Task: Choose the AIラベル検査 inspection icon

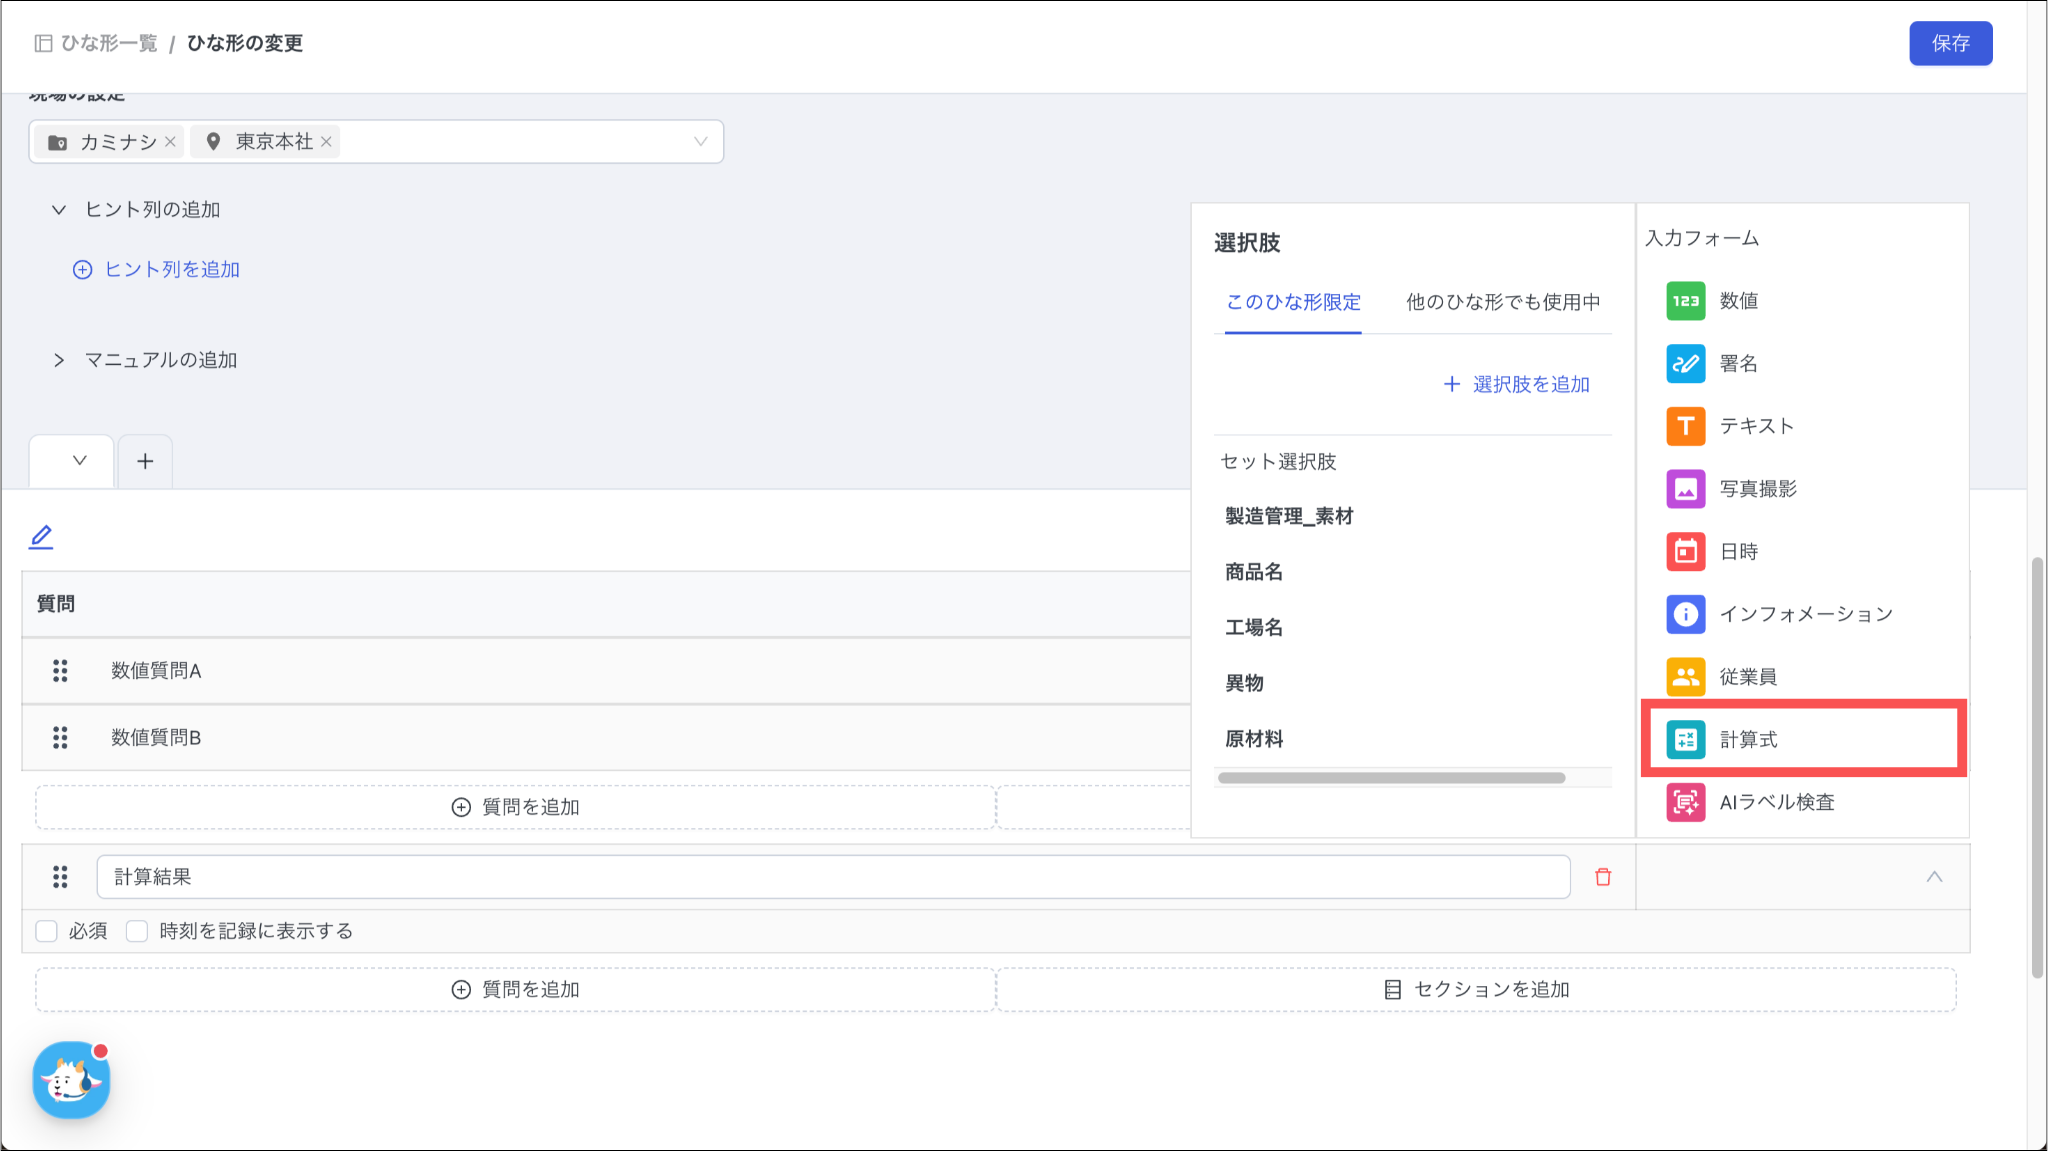Action: tap(1685, 802)
